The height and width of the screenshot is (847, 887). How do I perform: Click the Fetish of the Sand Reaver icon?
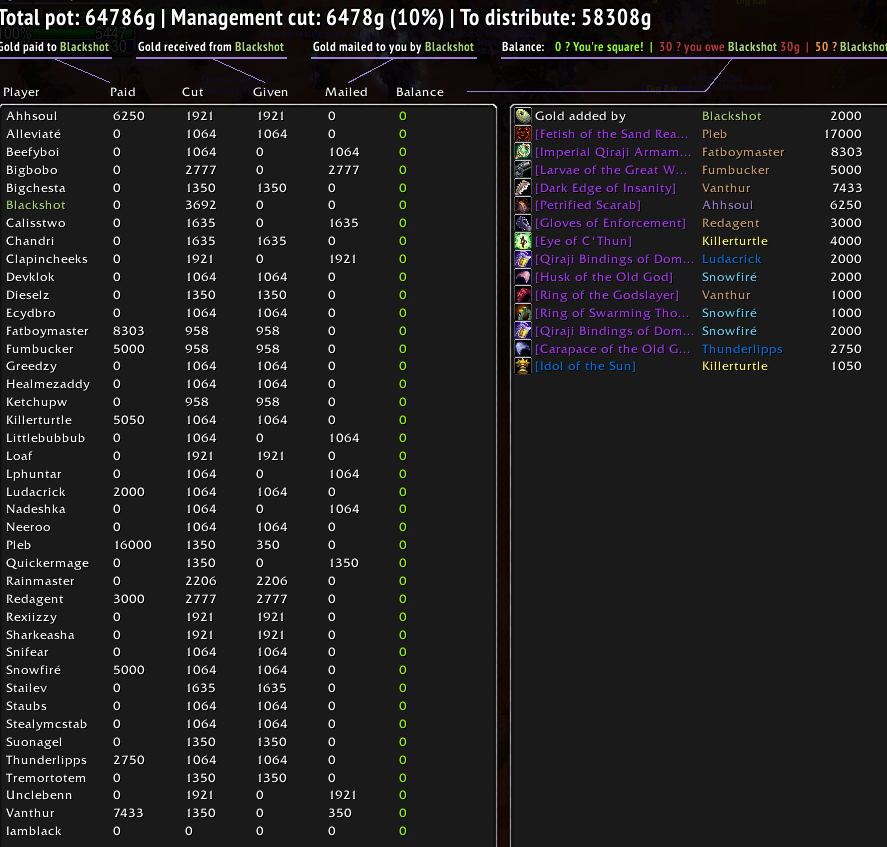point(523,134)
